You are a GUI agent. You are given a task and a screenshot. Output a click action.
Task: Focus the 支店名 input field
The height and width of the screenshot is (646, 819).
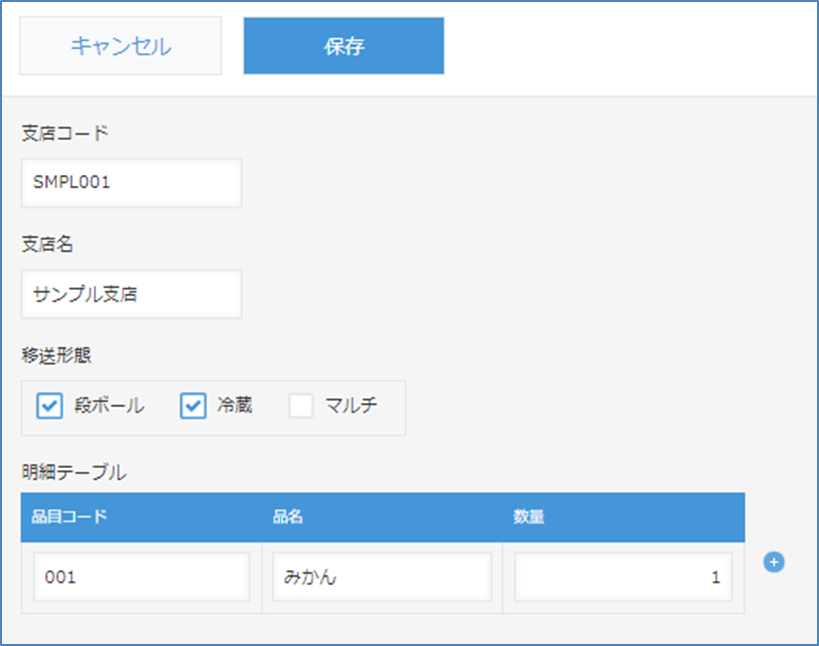131,294
